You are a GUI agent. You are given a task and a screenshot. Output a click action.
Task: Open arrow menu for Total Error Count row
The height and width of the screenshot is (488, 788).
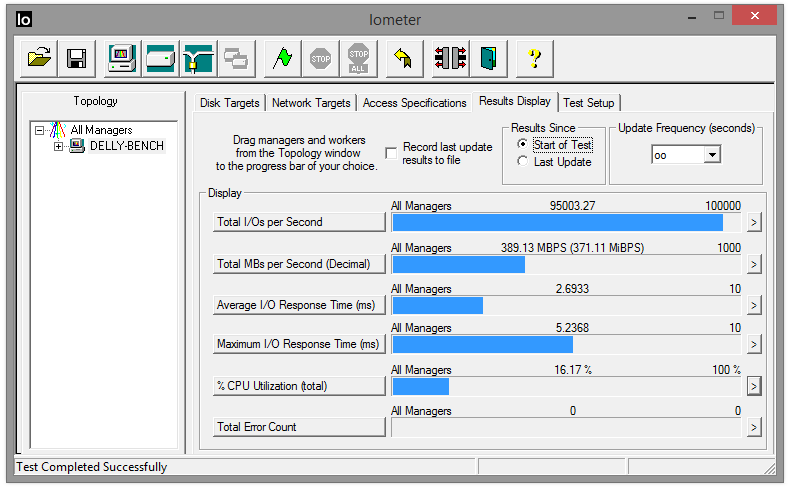753,427
